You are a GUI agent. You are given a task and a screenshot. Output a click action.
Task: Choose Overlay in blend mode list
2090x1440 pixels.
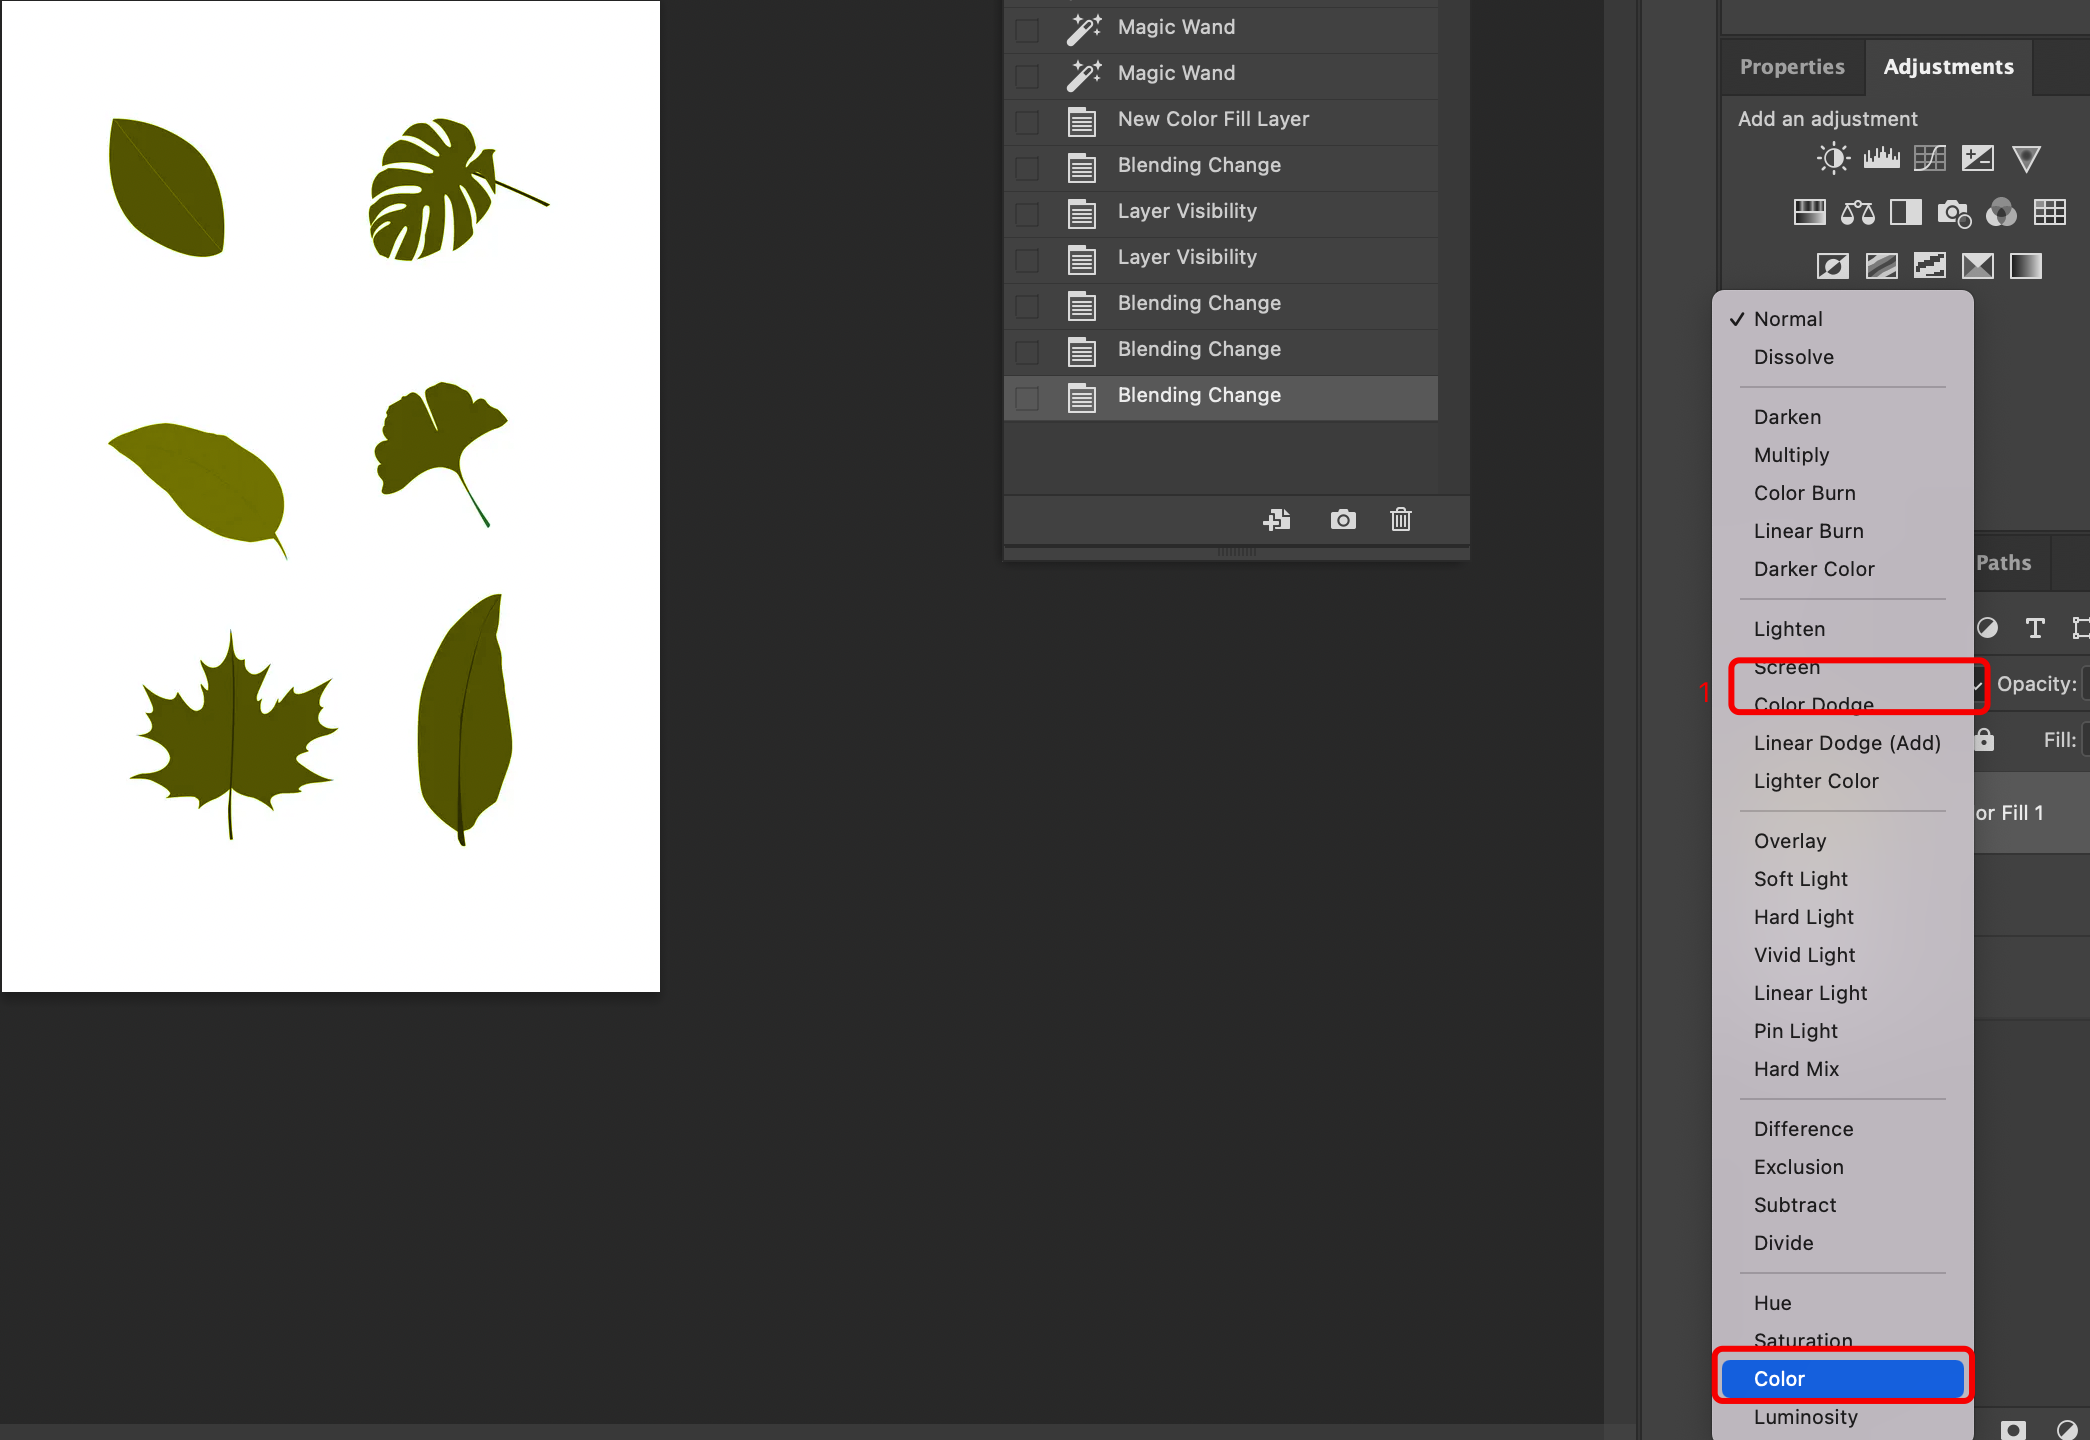pos(1789,841)
